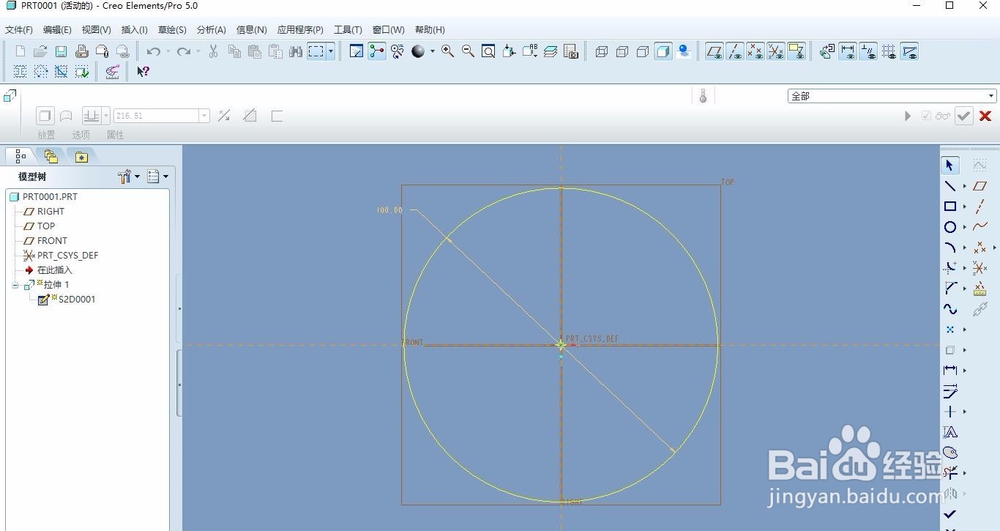Select PRT_CSYS_DEF in model tree

[68, 256]
